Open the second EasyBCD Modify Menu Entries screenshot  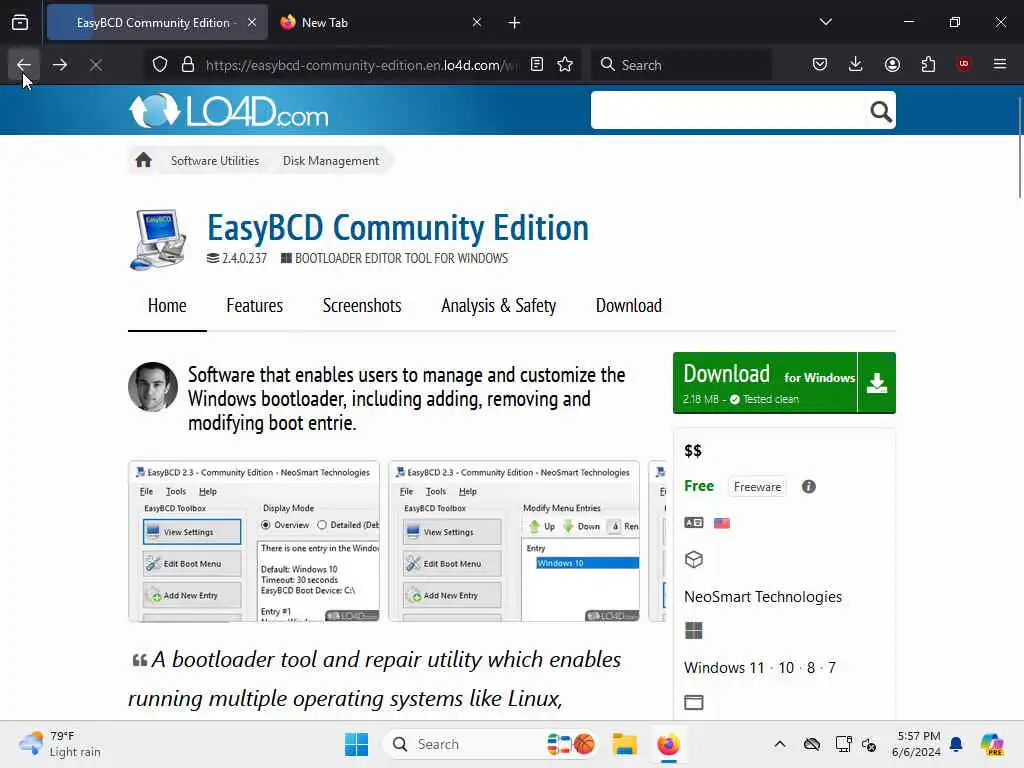coord(514,541)
